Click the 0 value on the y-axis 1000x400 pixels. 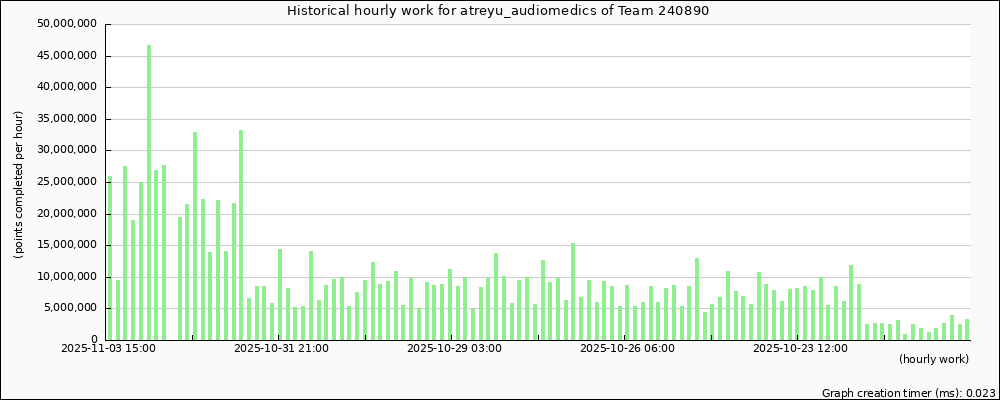point(93,340)
